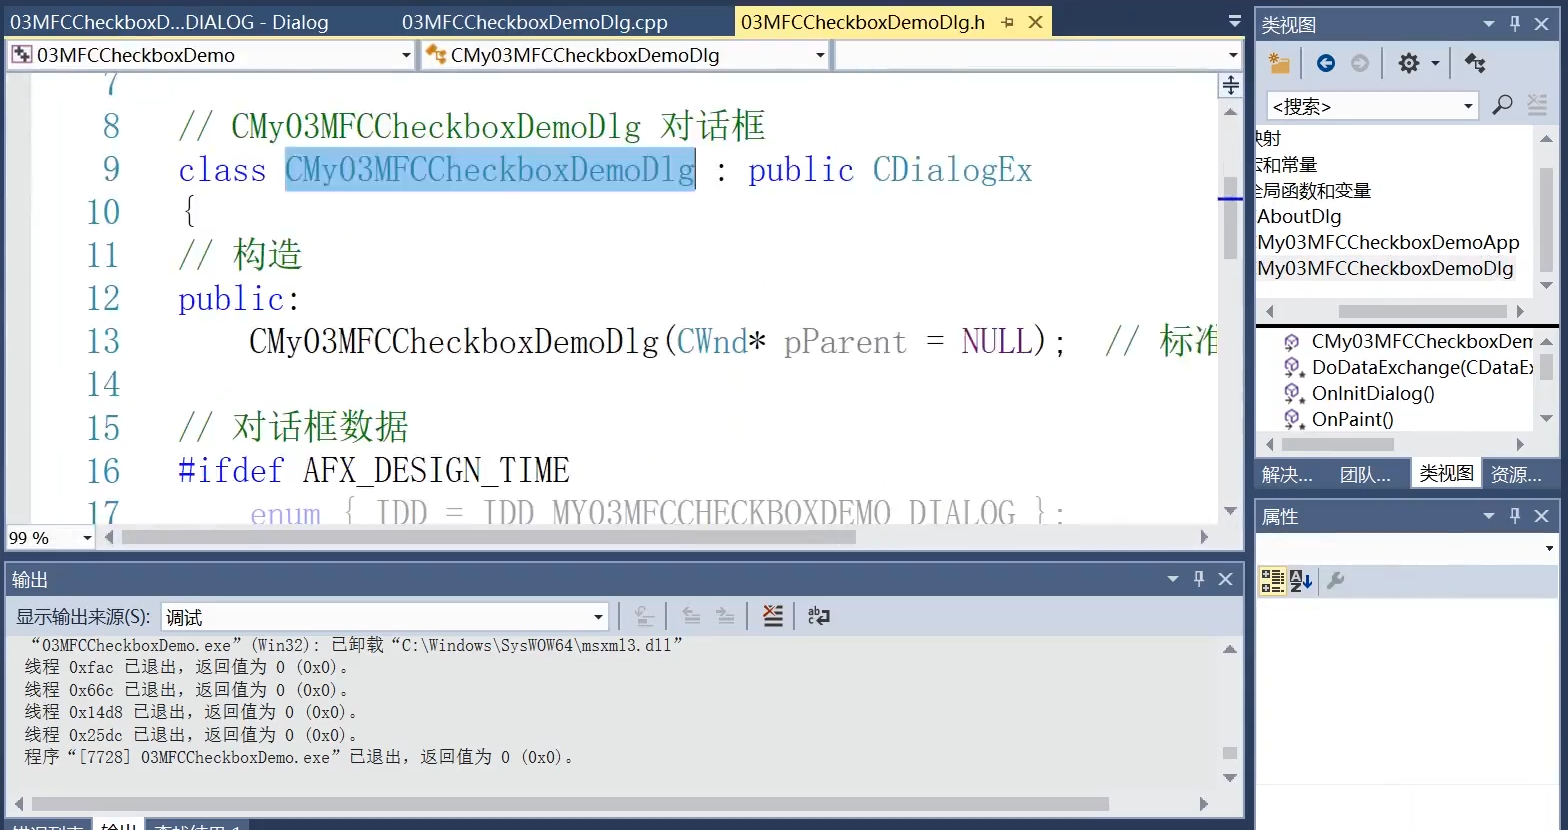
Task: Select the DoDataExchange method icon
Action: [1292, 368]
